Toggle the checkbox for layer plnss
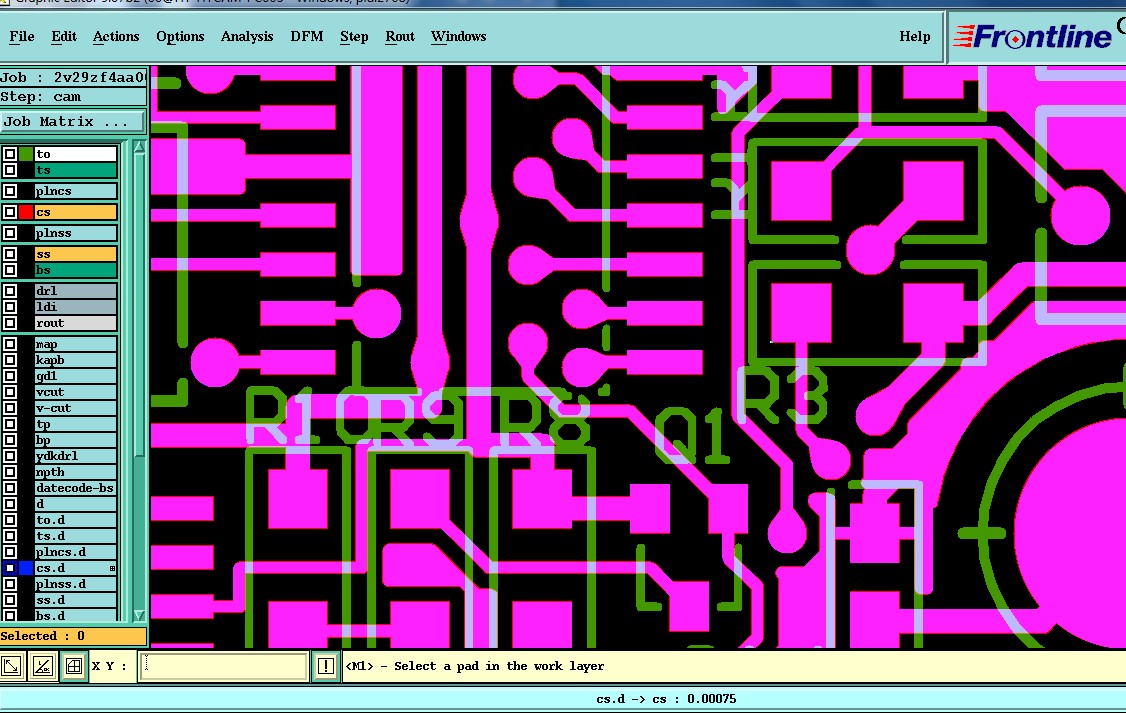 click(x=9, y=233)
